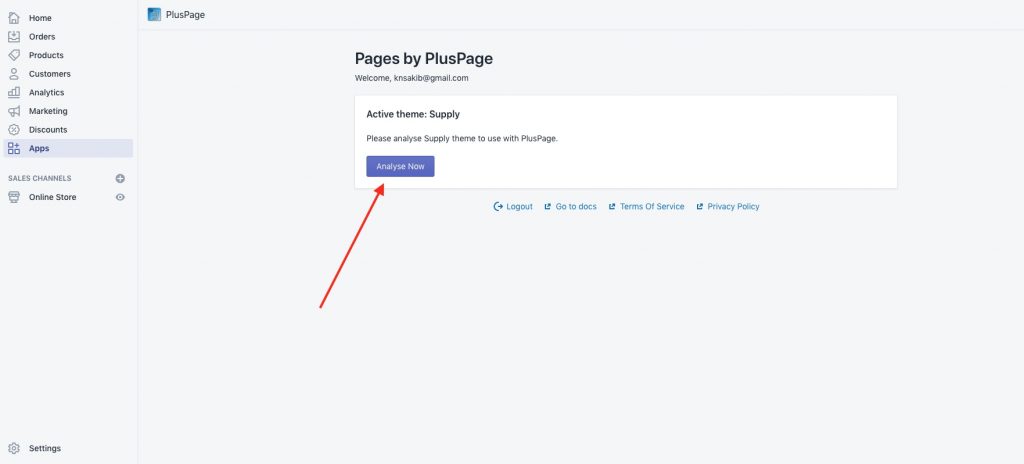Open the Go to docs link
1024x464 pixels.
coord(576,207)
